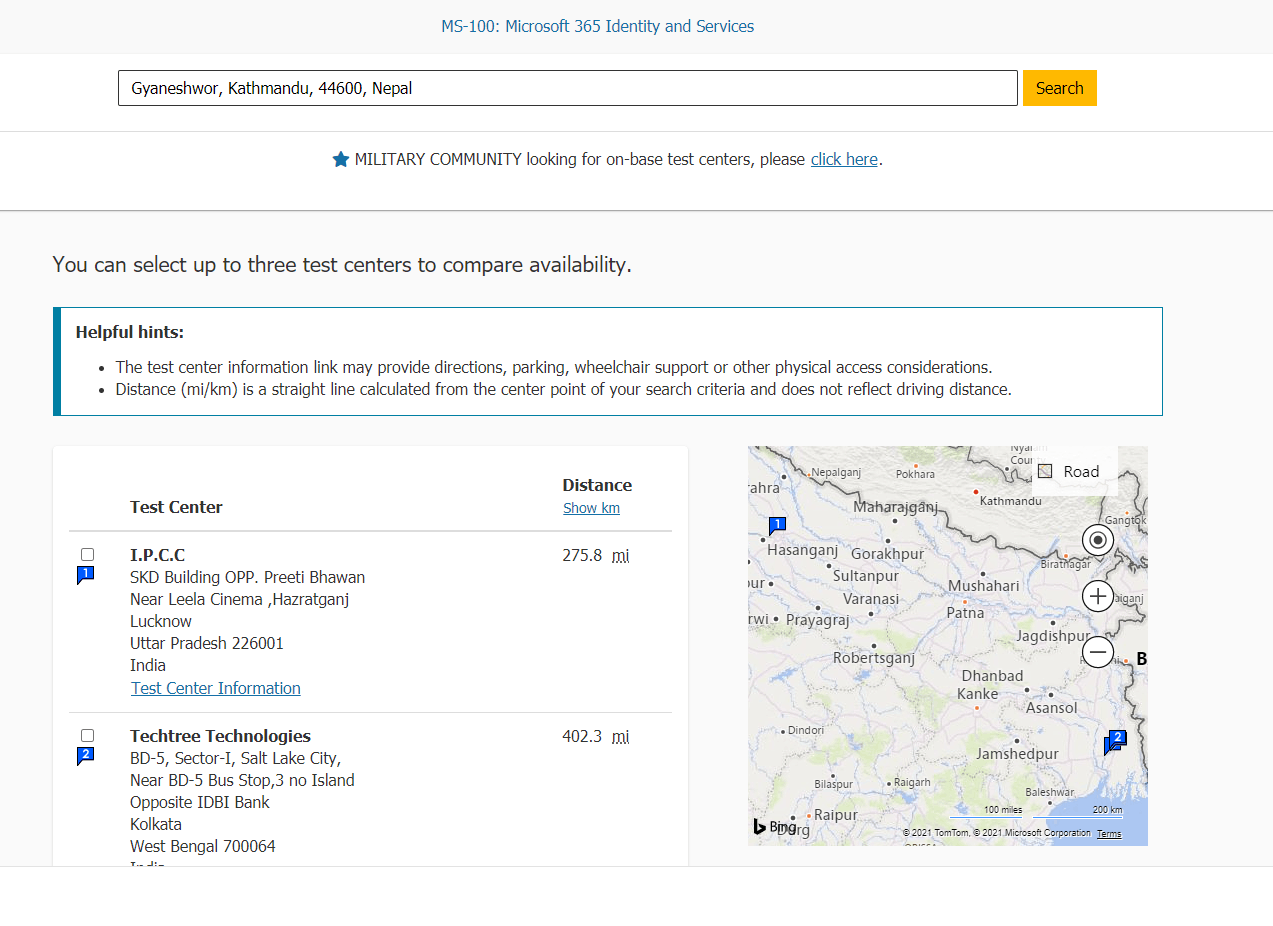Click the Techtree Technologies name
This screenshot has height=926, width=1273.
(220, 736)
